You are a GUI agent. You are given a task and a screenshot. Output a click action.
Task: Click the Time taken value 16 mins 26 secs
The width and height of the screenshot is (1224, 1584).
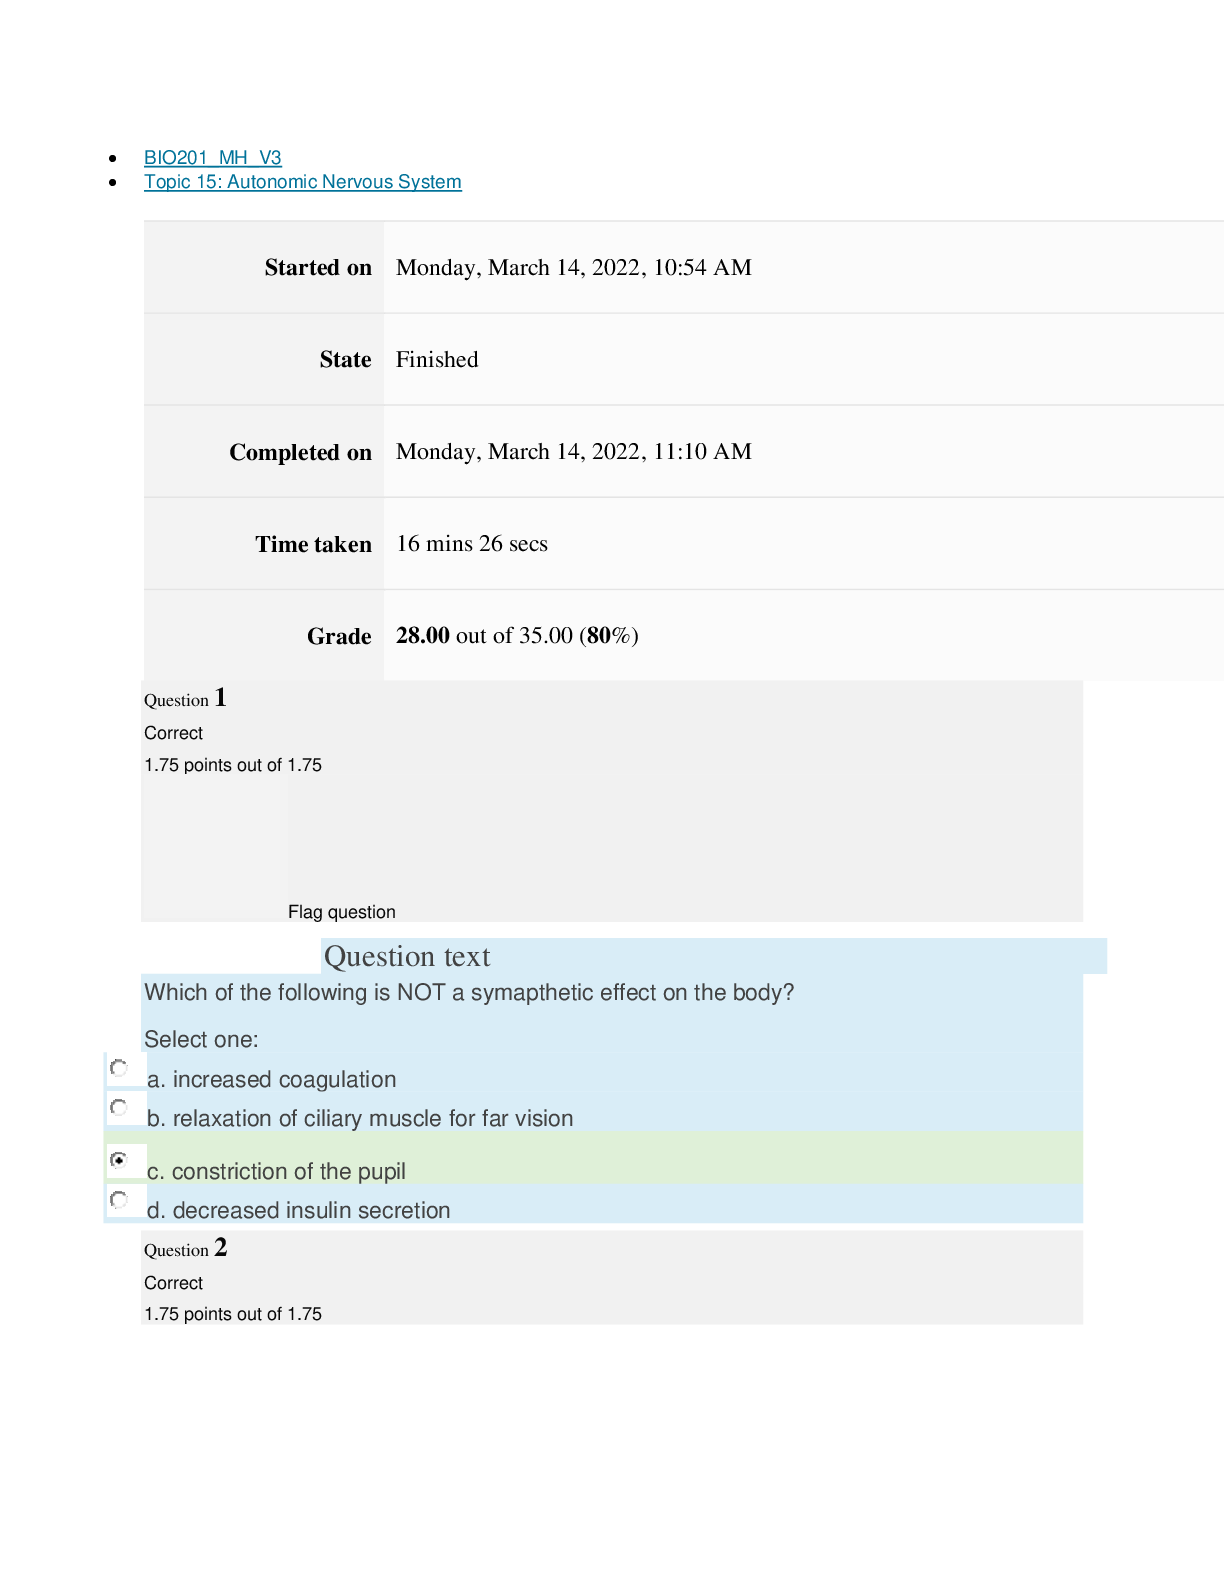click(x=472, y=544)
